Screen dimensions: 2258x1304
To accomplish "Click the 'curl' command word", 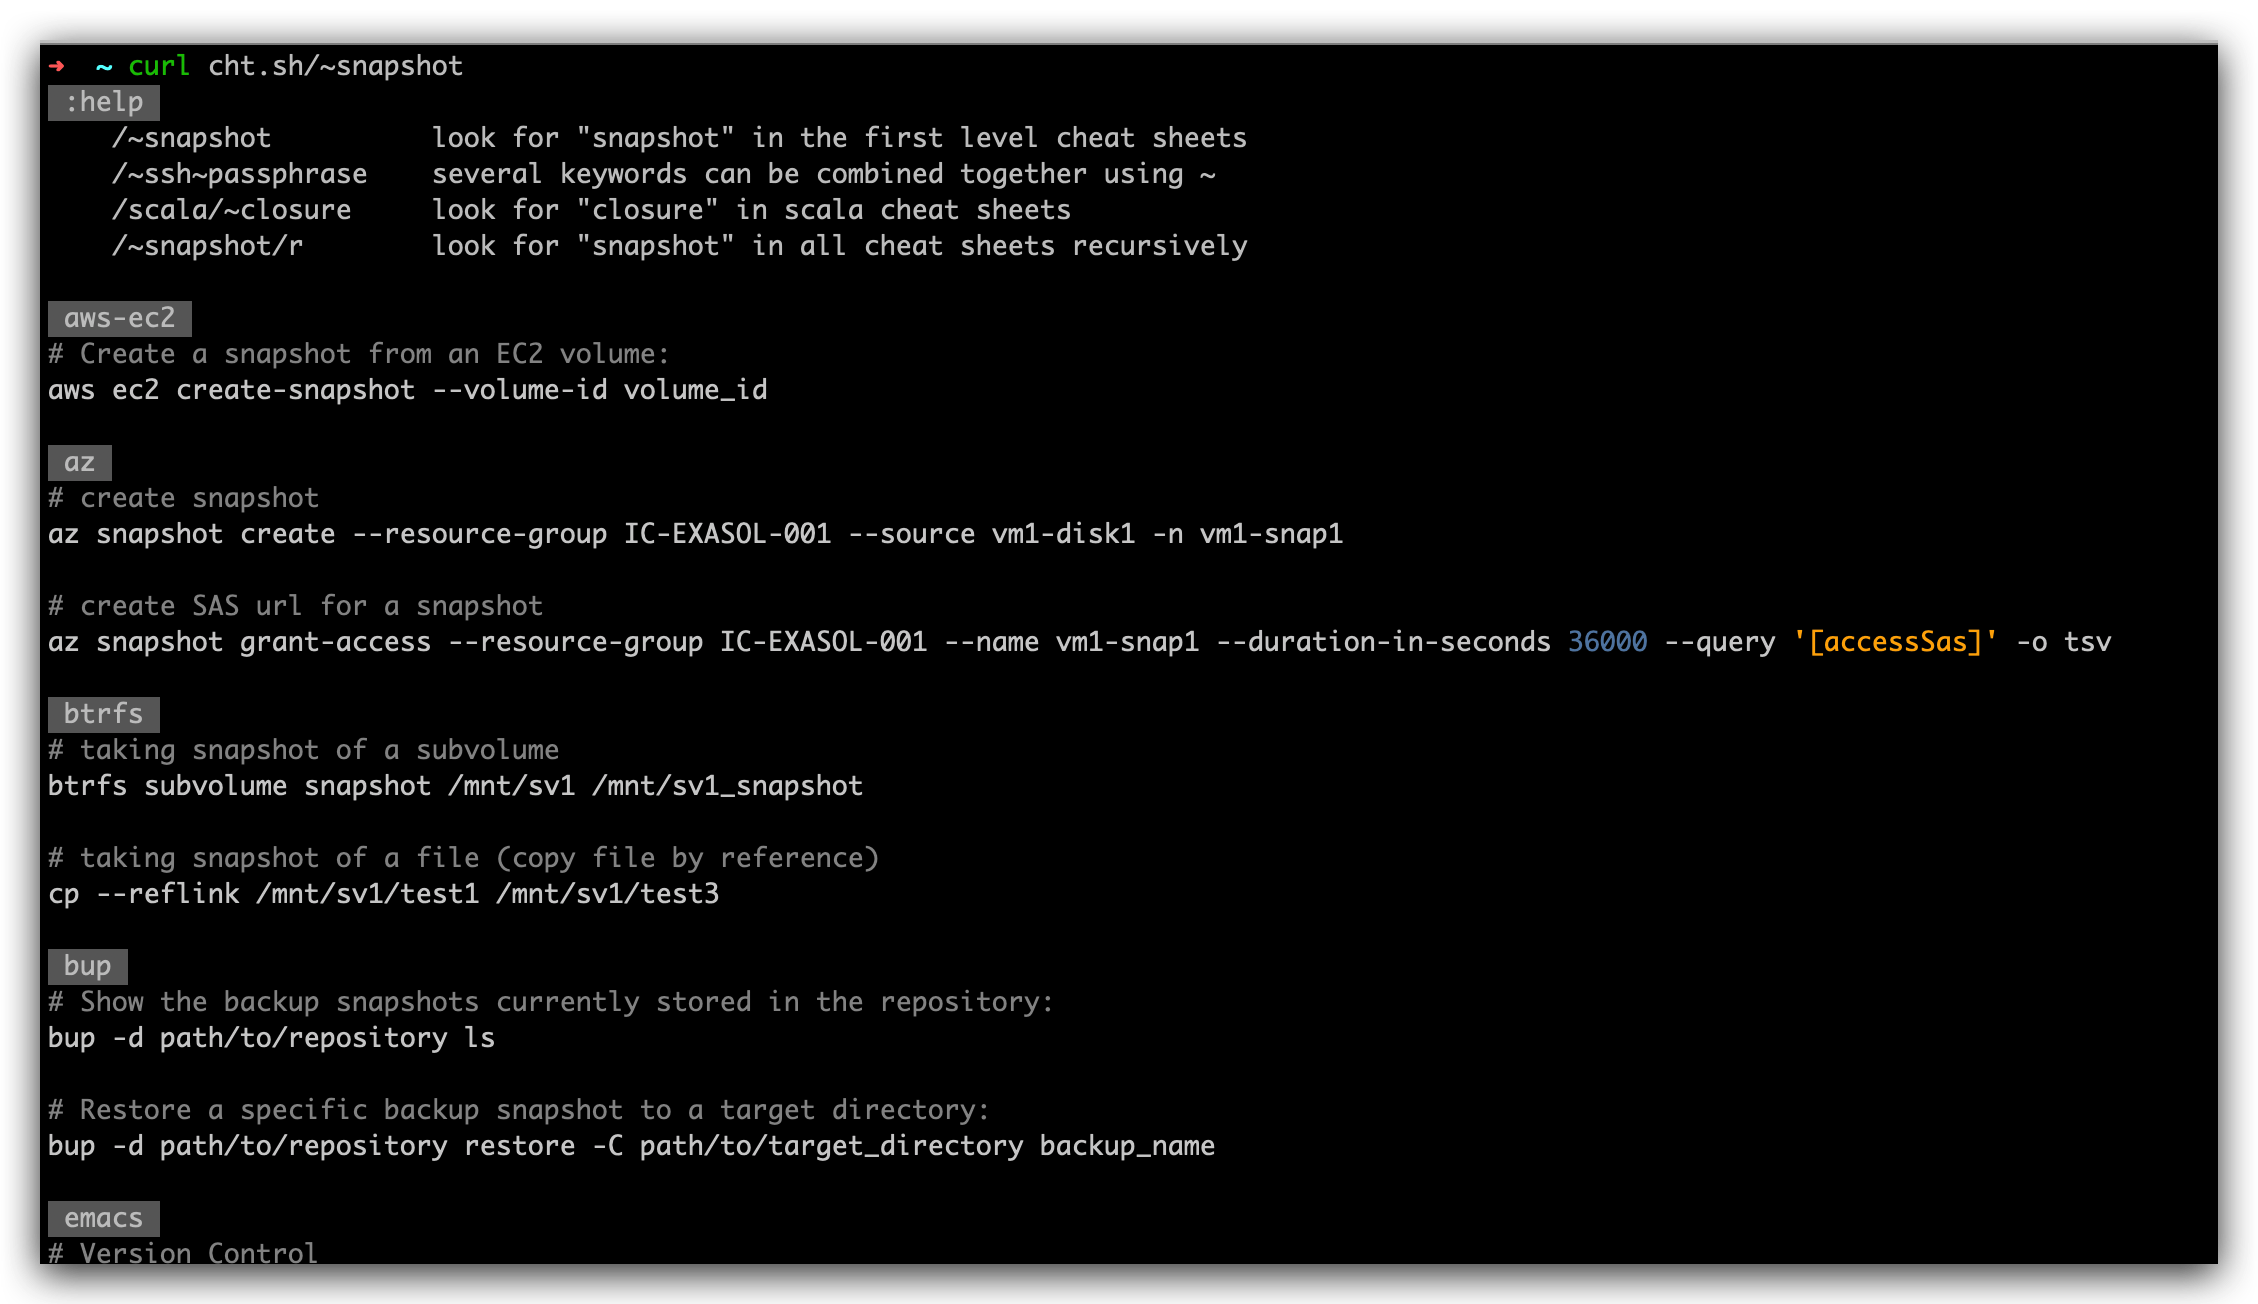I will coord(159,66).
